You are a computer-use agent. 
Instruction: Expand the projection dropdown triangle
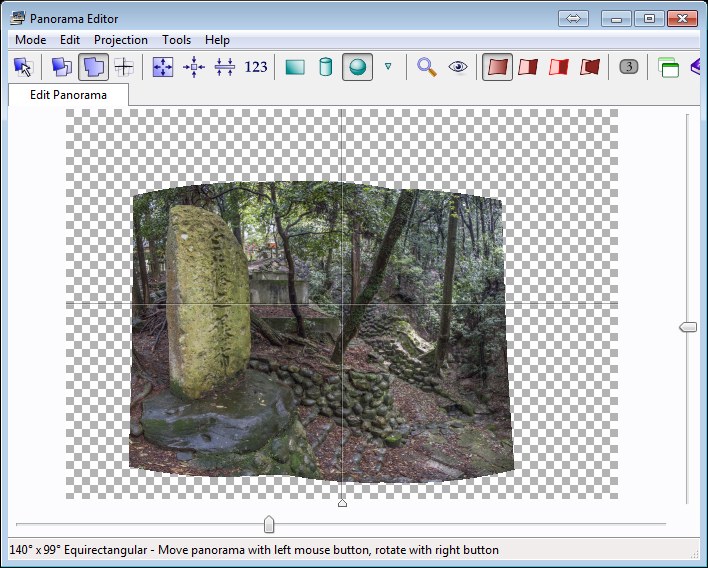pyautogui.click(x=387, y=67)
